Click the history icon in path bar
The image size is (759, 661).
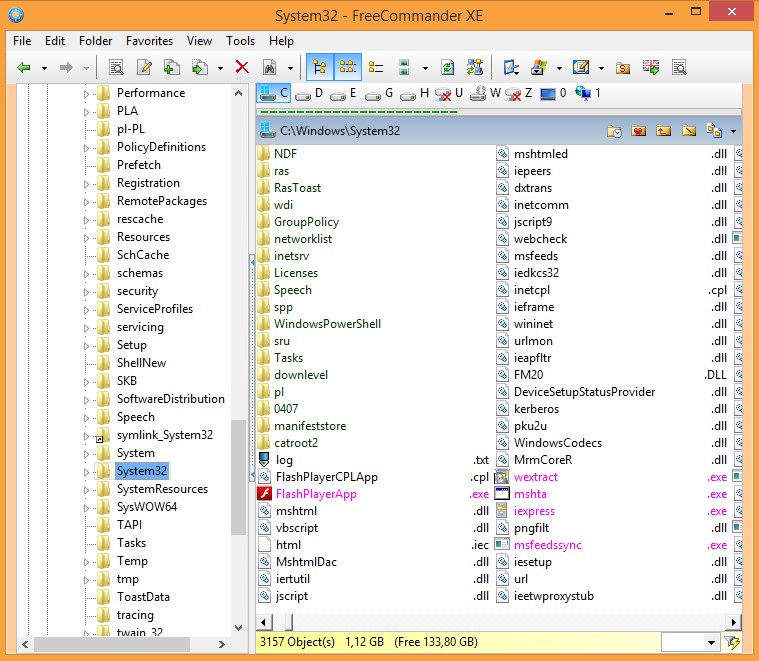click(614, 131)
